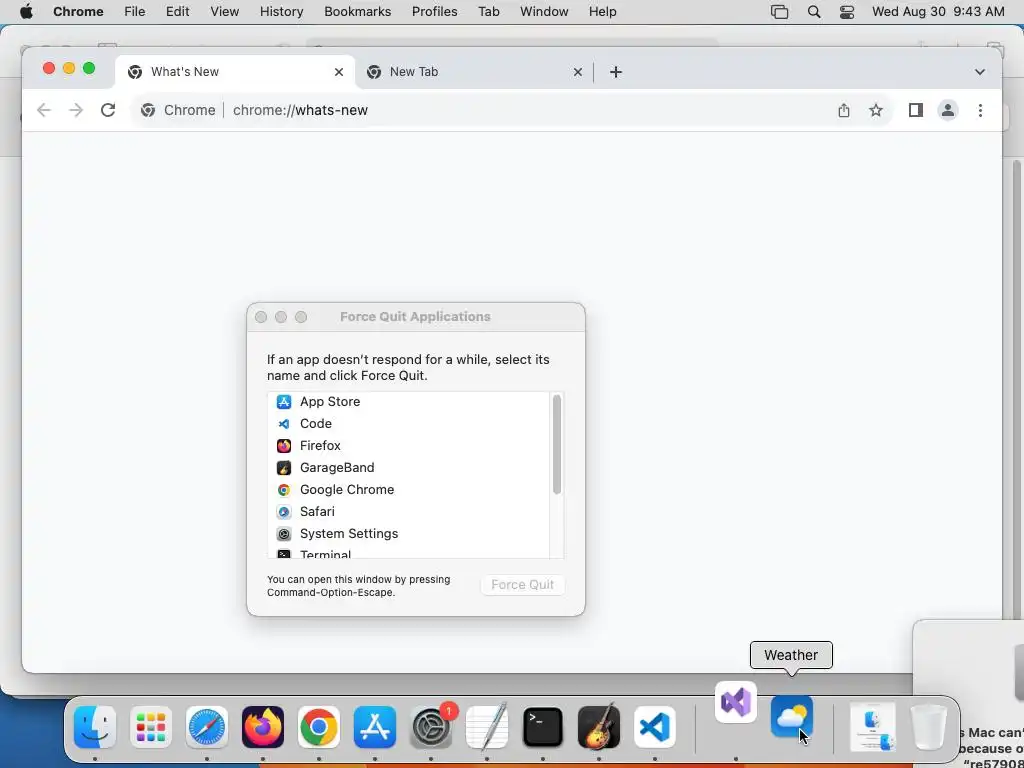
Task: Open the Bookmarks menu
Action: (x=357, y=12)
